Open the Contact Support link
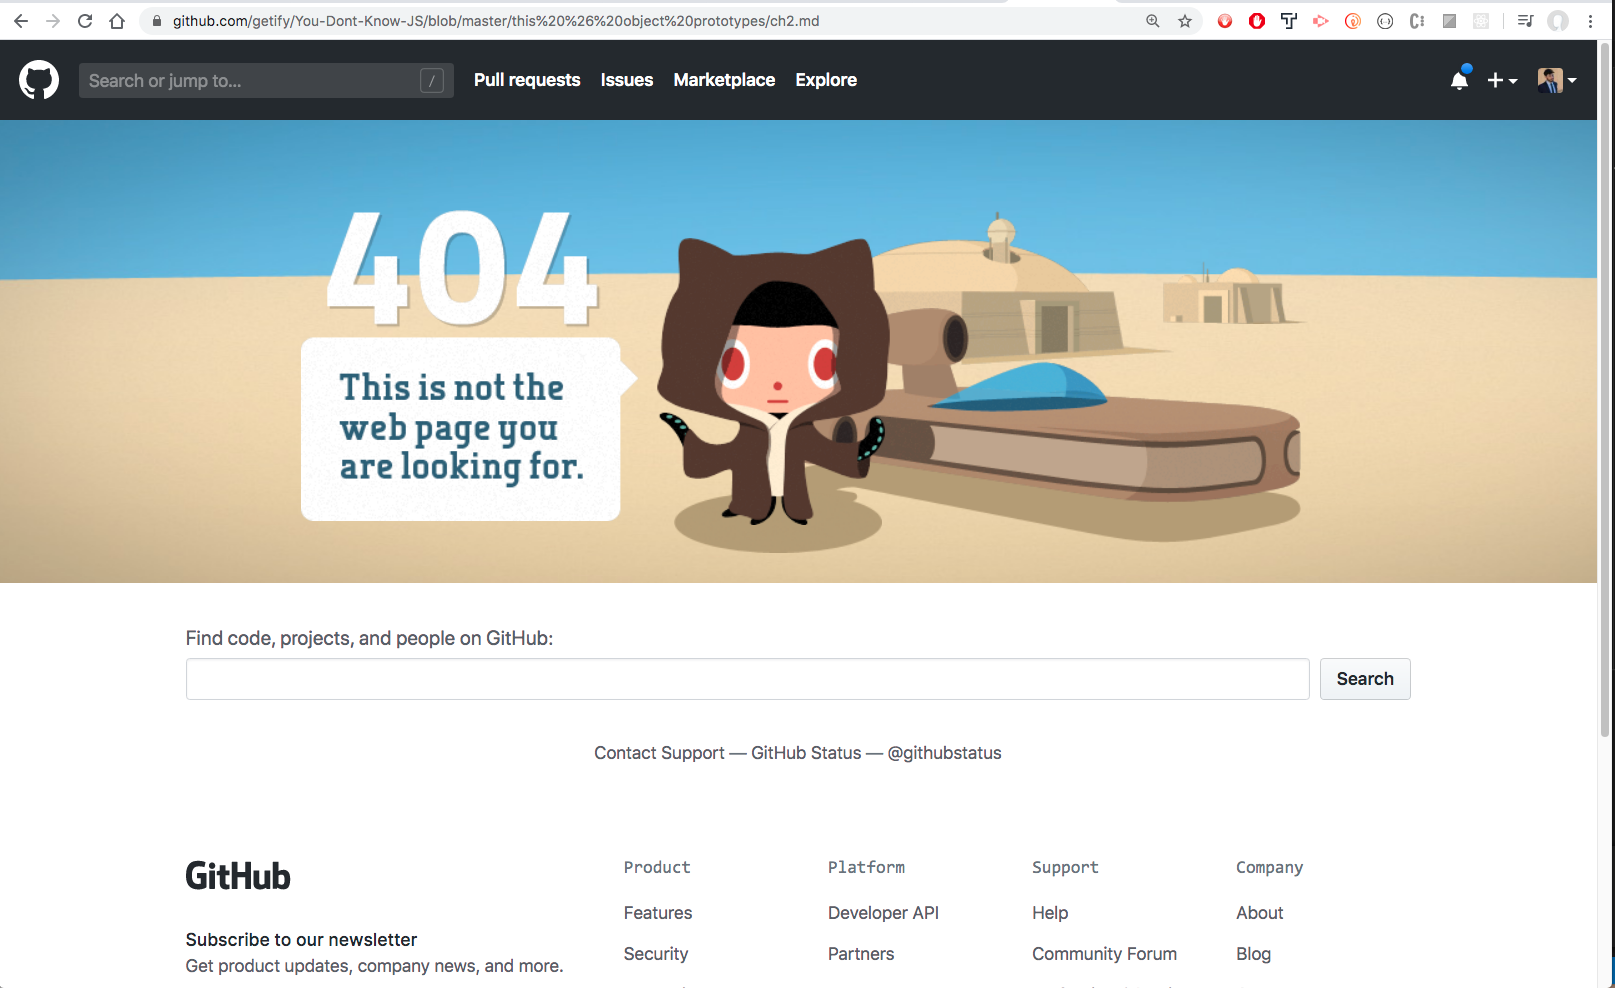This screenshot has width=1615, height=988. (659, 753)
